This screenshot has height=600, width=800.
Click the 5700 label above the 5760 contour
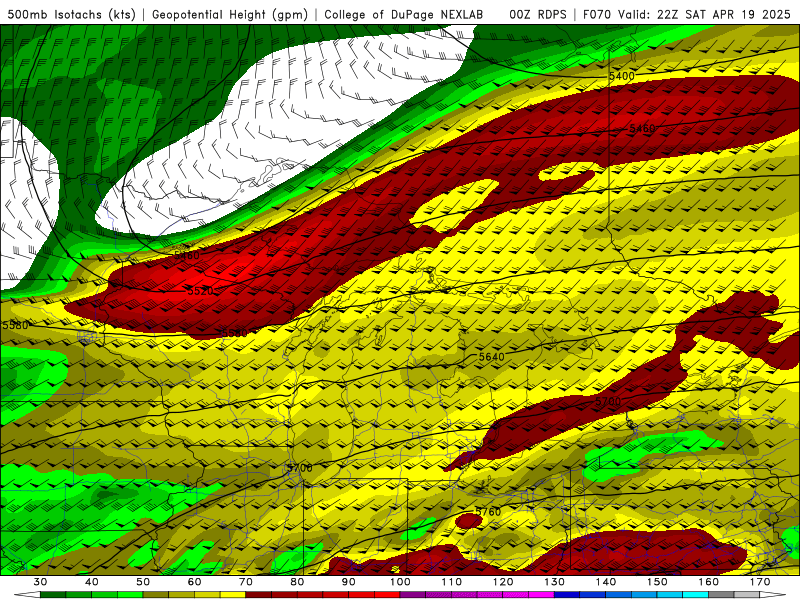pos(299,468)
